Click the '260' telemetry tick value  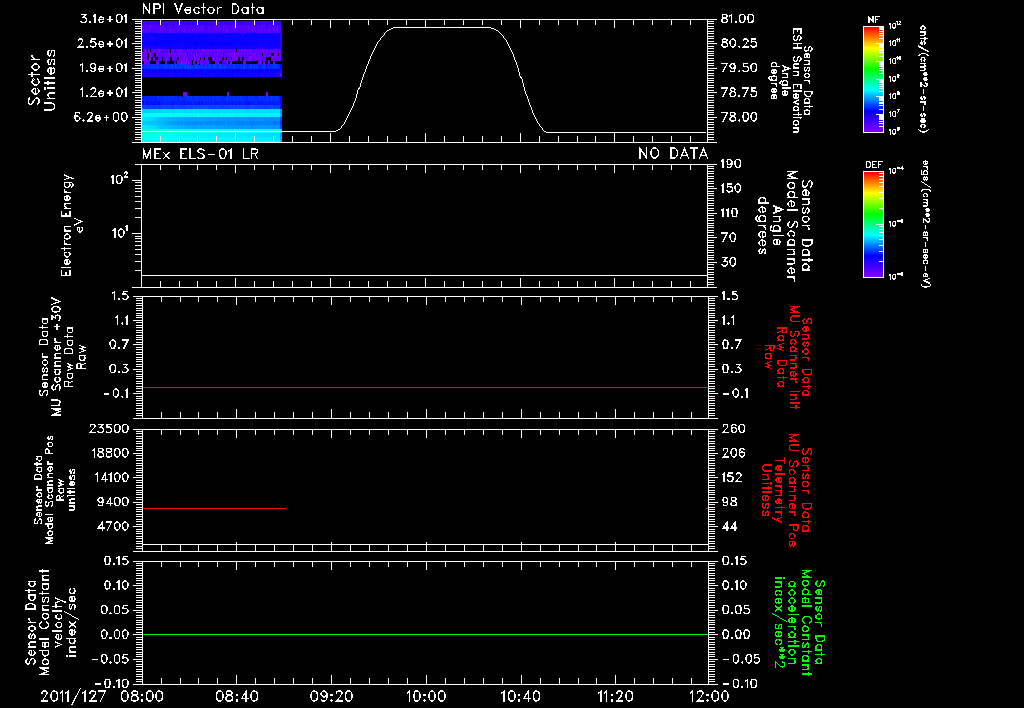click(731, 428)
